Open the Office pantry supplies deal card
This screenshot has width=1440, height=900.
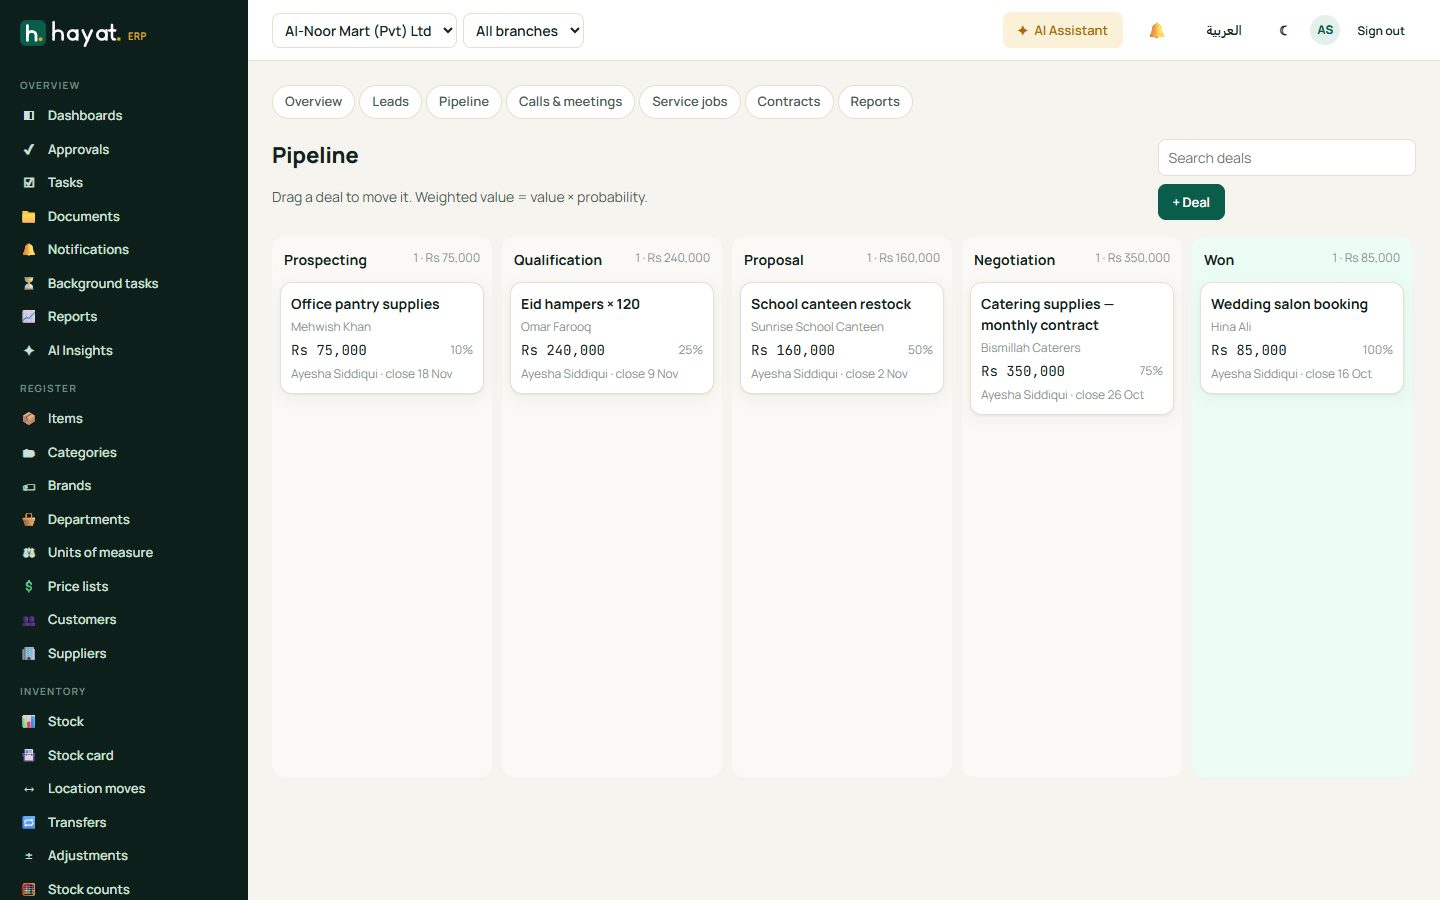pyautogui.click(x=382, y=338)
